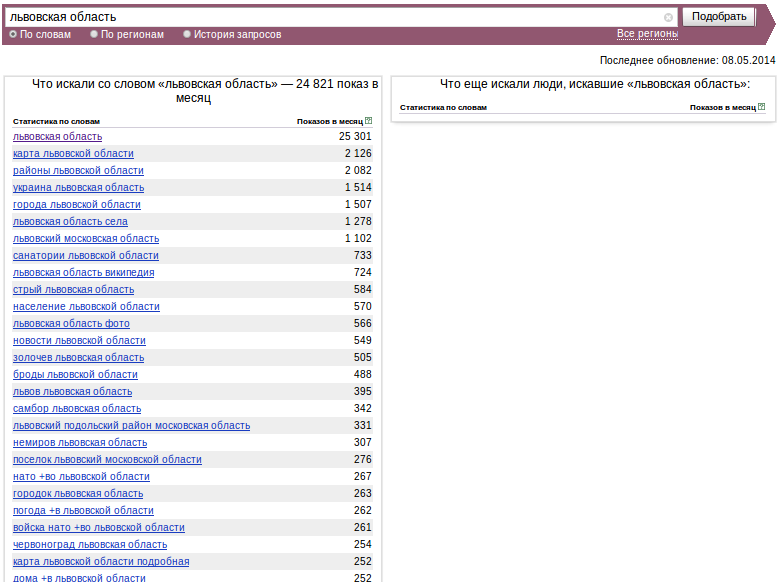Image resolution: width=784 pixels, height=582 pixels.
Task: Open 'львовская область википедия' link
Action: 84,272
